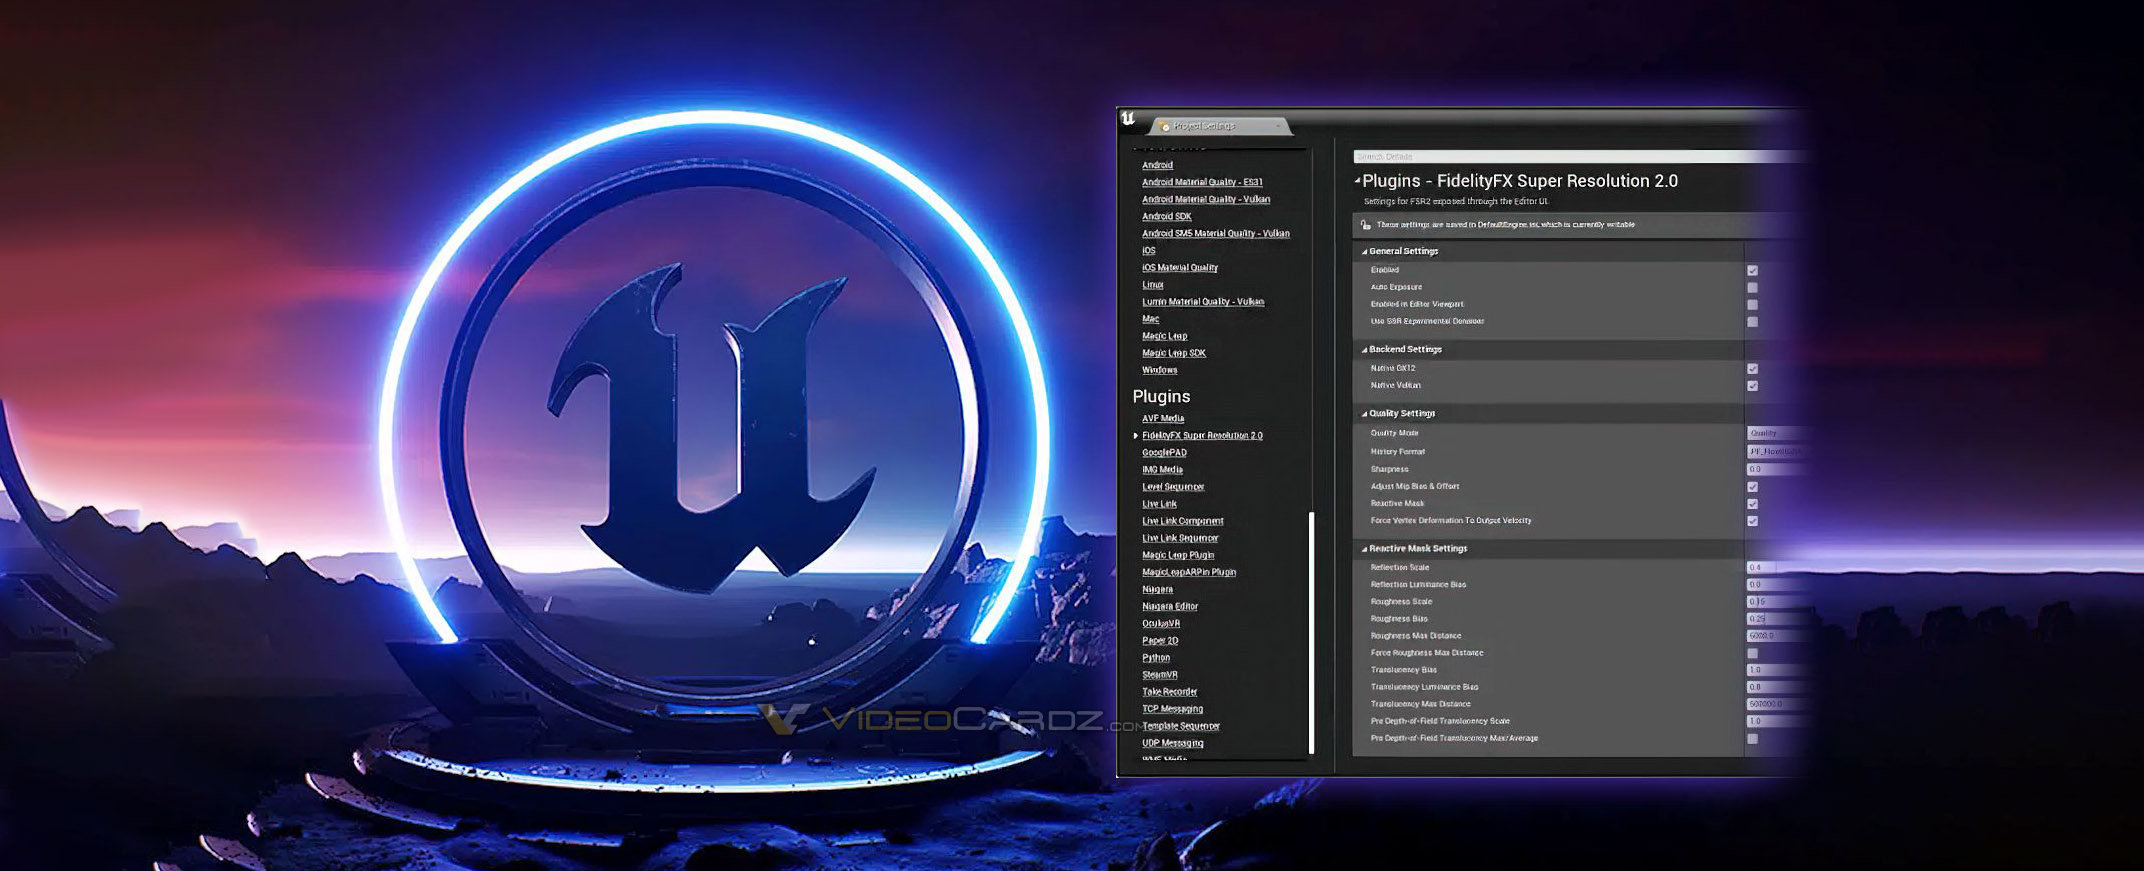Collapse the General Settings section
This screenshot has height=871, width=2144.
tap(1364, 252)
